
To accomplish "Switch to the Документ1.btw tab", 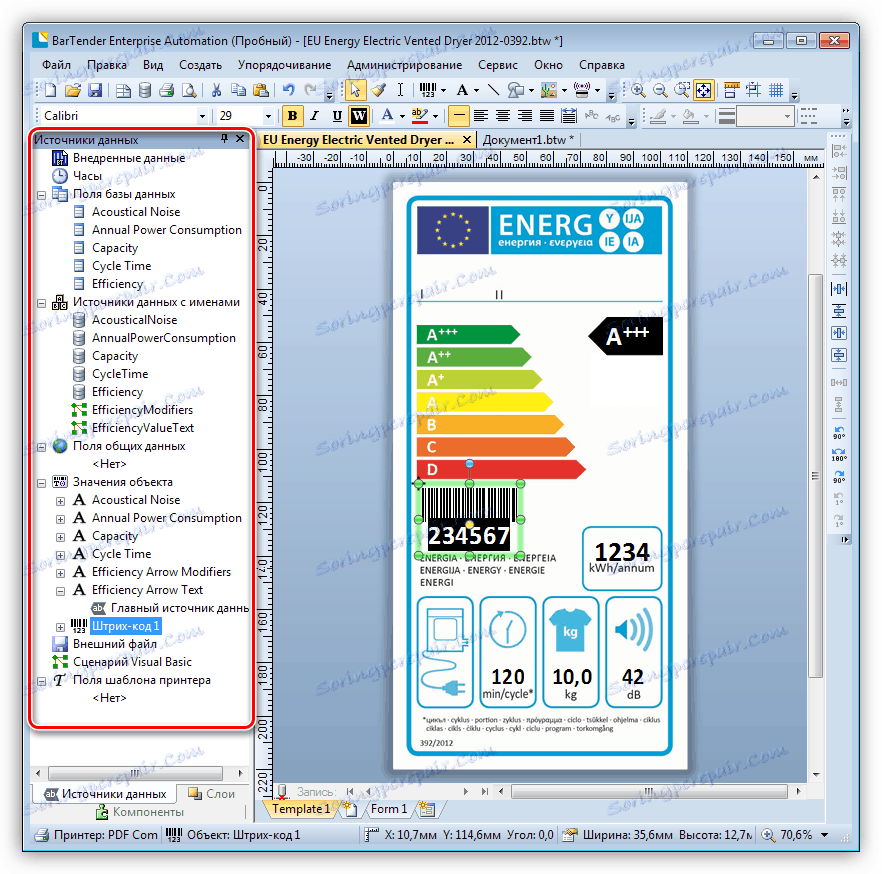I will 528,140.
